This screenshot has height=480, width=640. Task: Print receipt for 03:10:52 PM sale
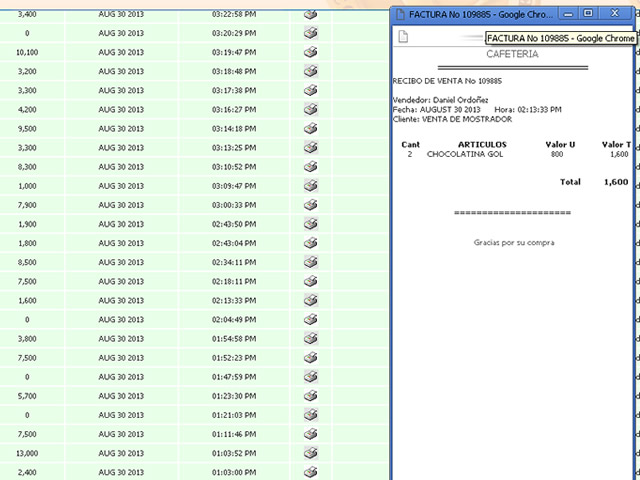[311, 167]
